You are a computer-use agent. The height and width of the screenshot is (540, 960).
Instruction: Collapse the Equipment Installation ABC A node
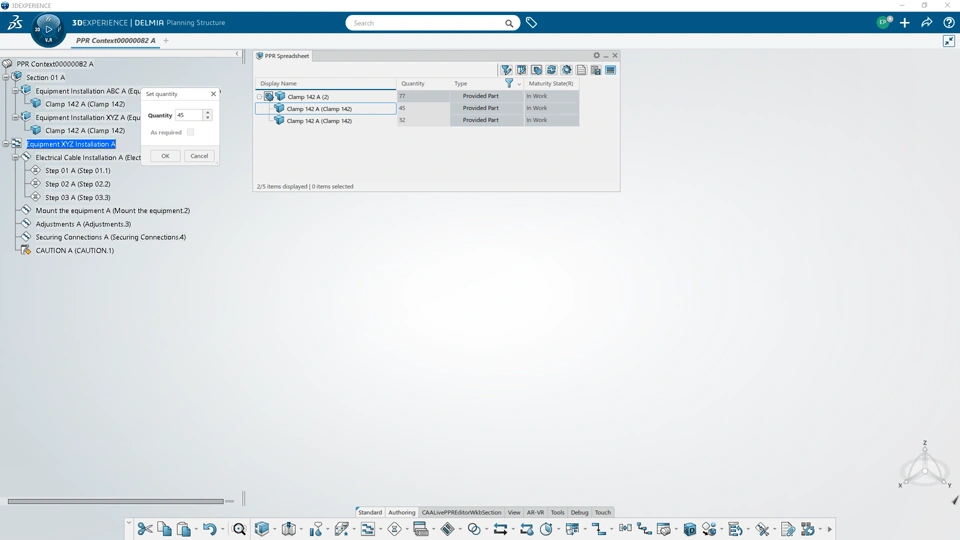15,91
